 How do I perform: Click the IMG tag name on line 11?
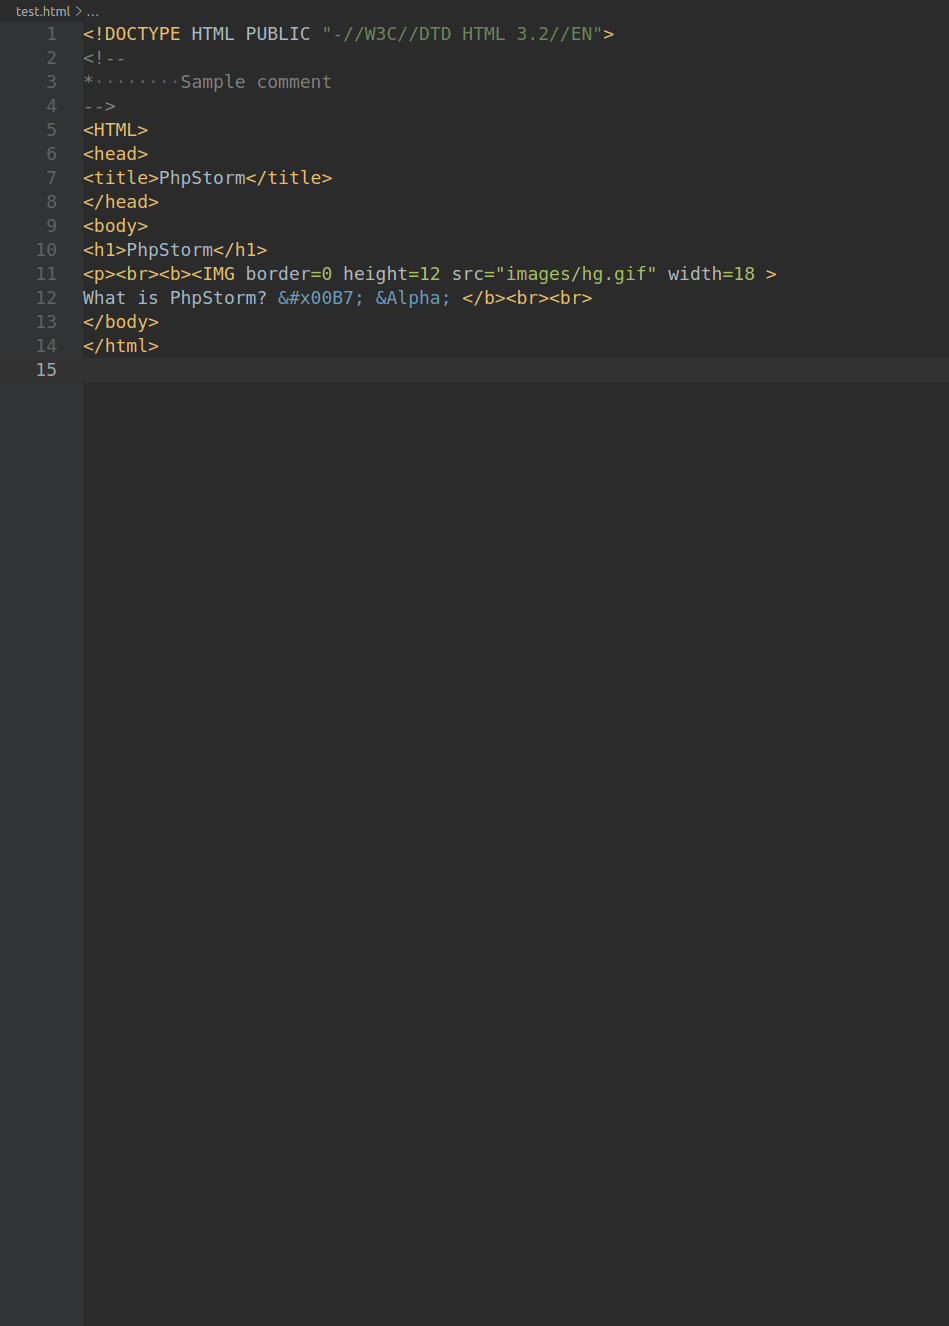click(219, 274)
